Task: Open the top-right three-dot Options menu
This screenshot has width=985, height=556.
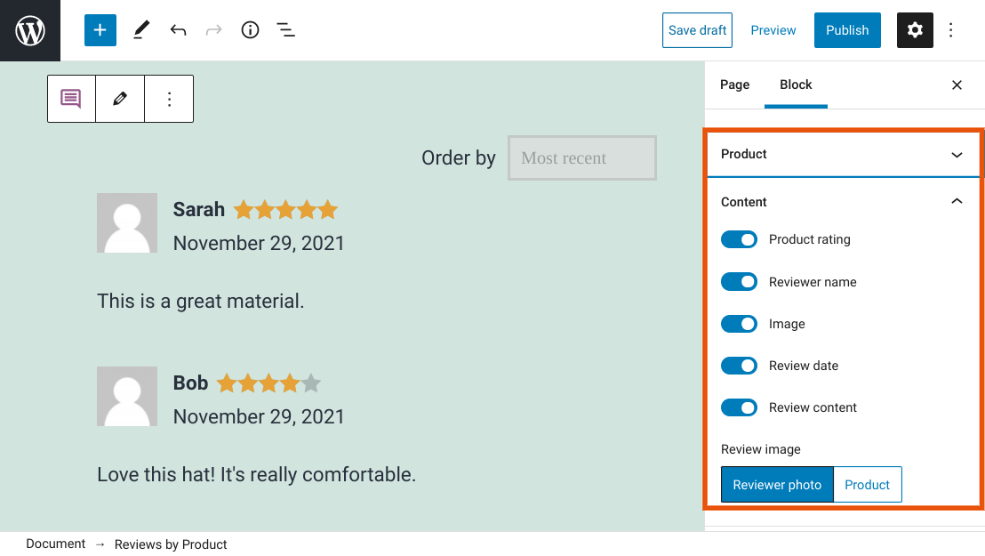Action: pos(951,30)
